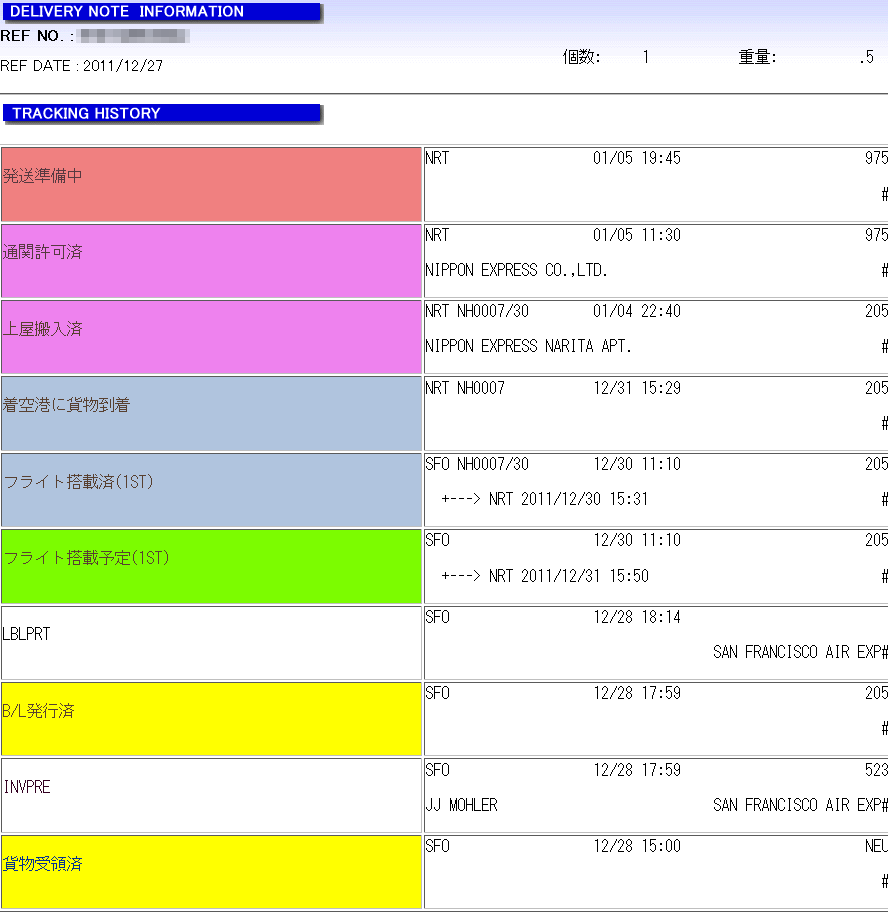Click the 個数 piece count label
The width and height of the screenshot is (888, 915).
pos(581,57)
